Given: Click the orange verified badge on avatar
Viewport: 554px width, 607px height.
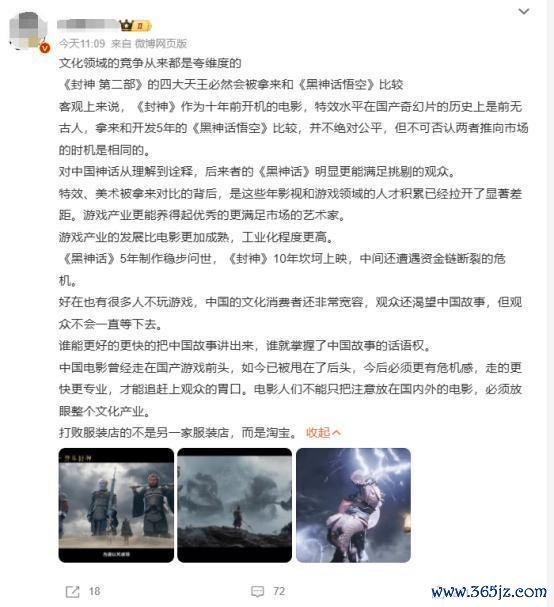Looking at the screenshot, I should (x=45, y=48).
